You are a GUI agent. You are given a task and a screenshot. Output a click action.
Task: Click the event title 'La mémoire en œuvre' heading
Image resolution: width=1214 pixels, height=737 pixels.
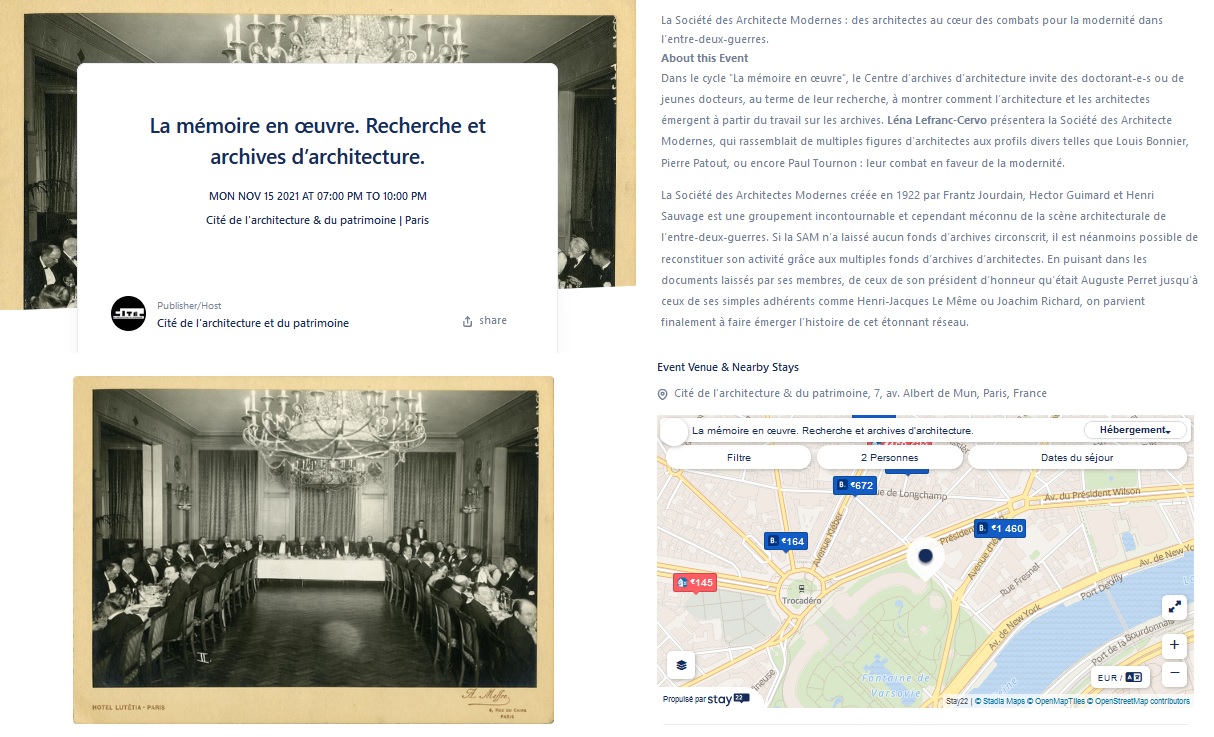point(318,142)
